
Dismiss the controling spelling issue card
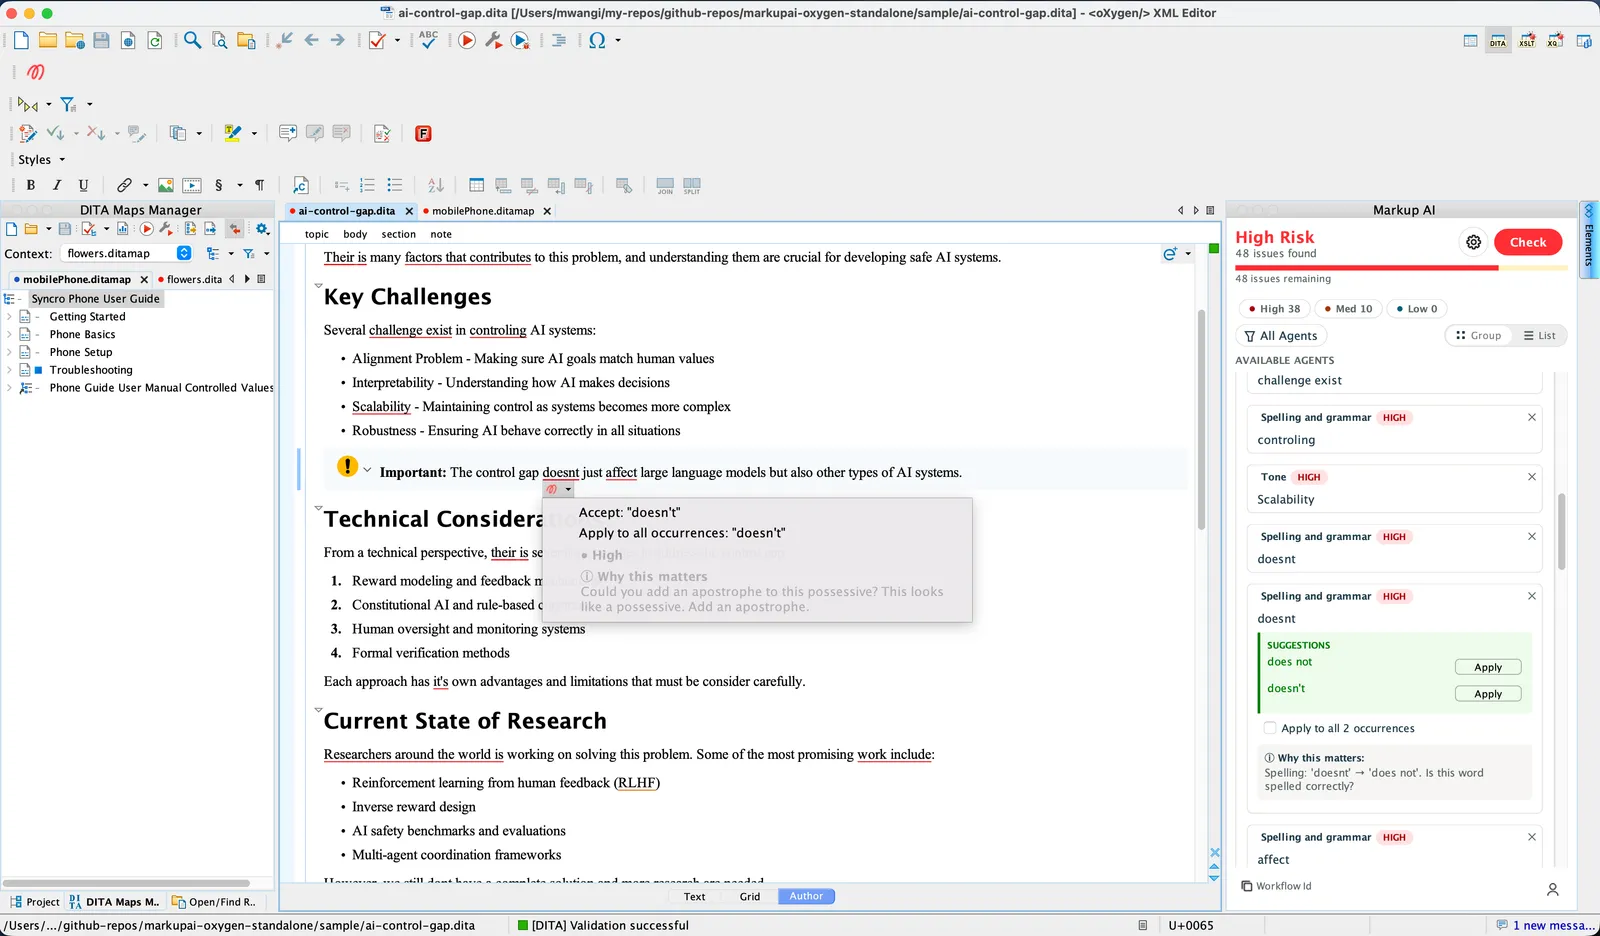[x=1531, y=417]
